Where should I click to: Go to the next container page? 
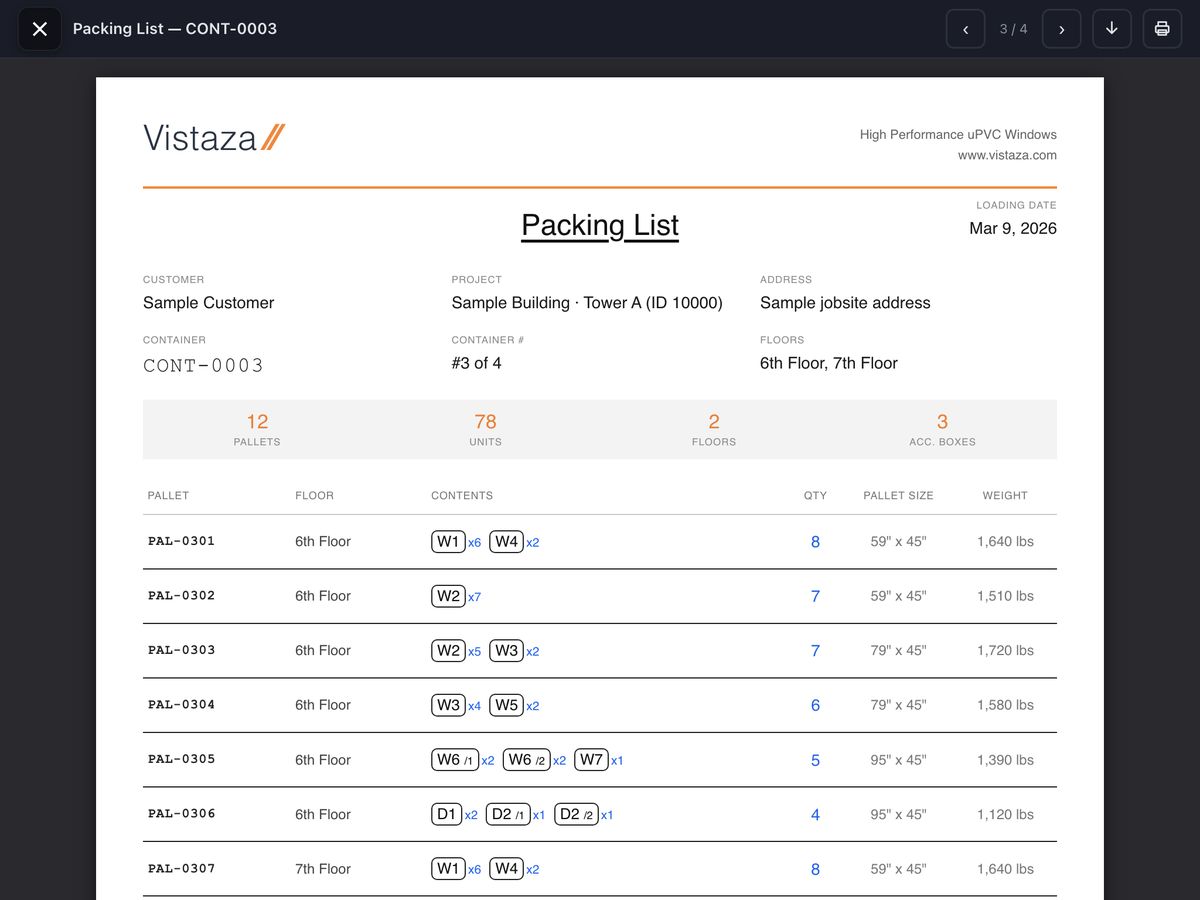(x=1061, y=29)
